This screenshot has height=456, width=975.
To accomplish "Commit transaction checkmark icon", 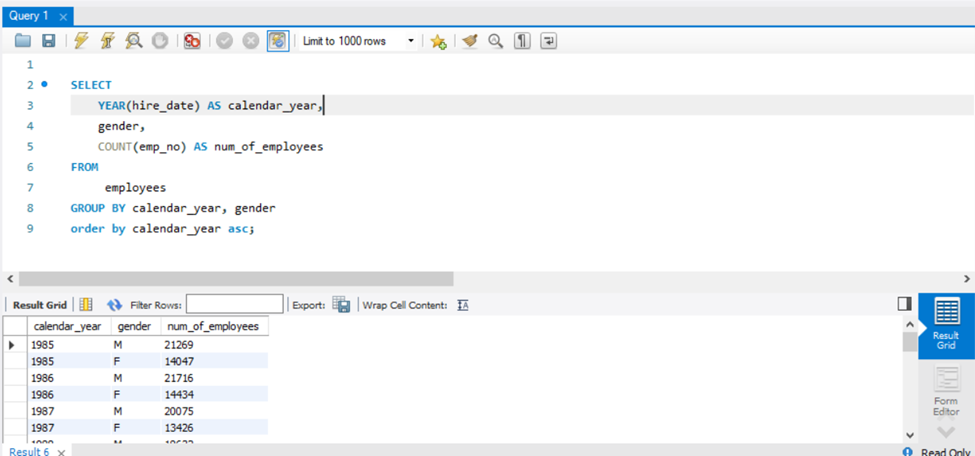I will pos(224,41).
